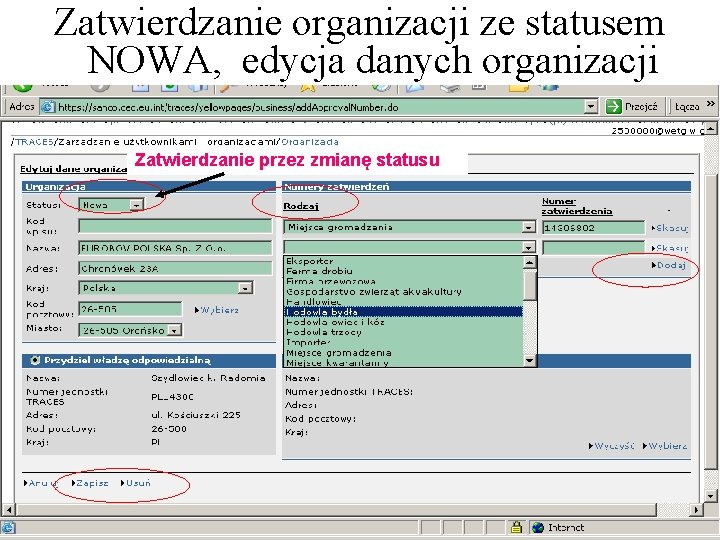Focus the approval number field 11306802
This screenshot has width=720, height=540.
594,227
